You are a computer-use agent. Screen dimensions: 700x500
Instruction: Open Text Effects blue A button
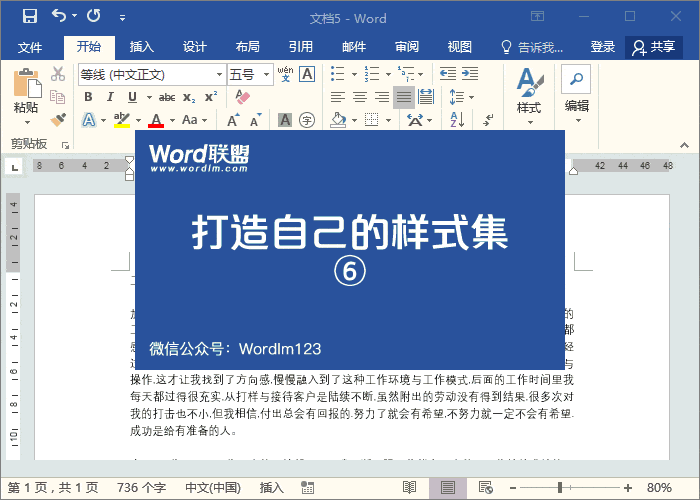(89, 120)
